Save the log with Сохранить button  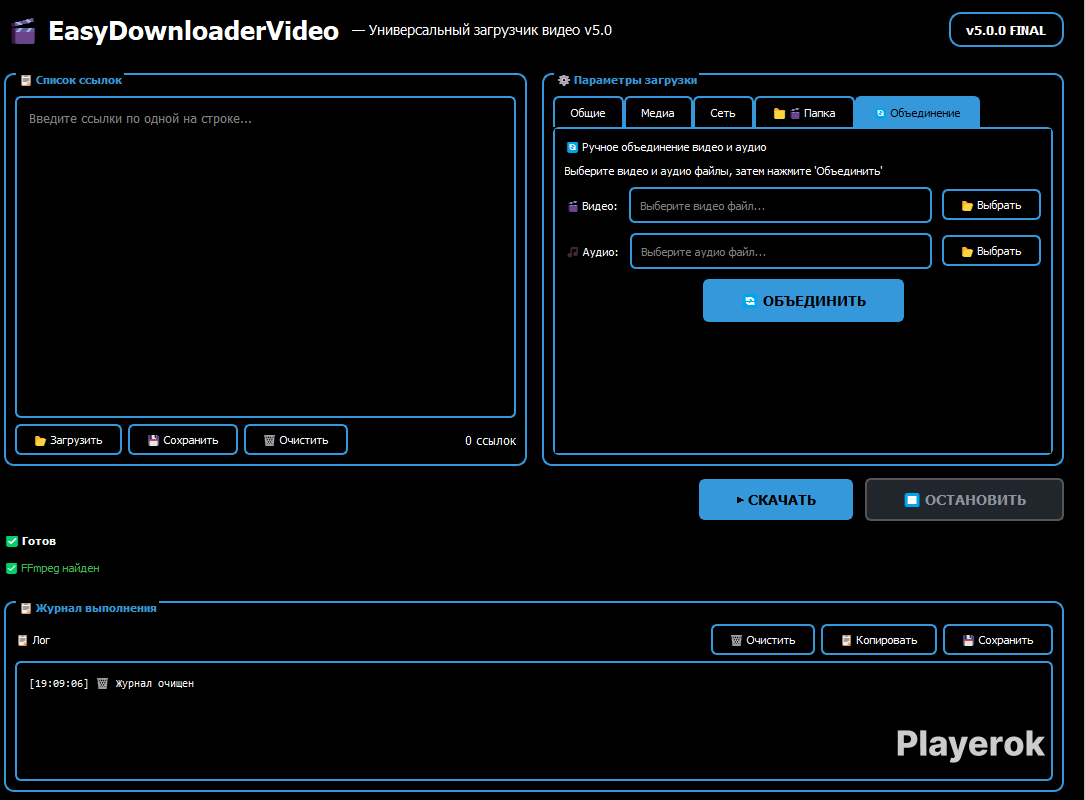tap(998, 640)
